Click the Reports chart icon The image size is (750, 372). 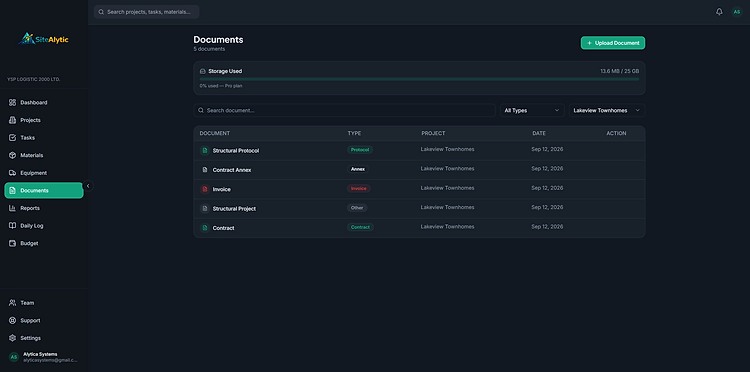point(12,208)
